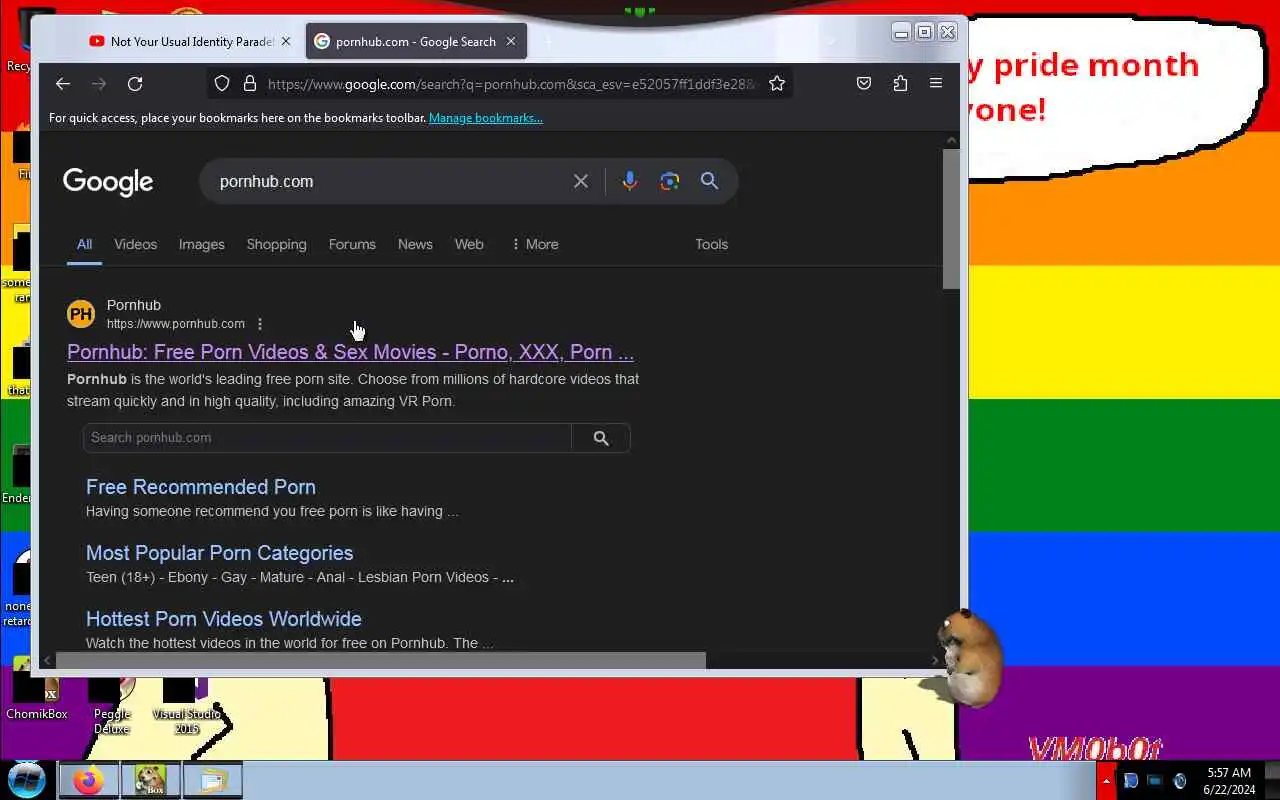Close the Google Search tab

click(511, 41)
